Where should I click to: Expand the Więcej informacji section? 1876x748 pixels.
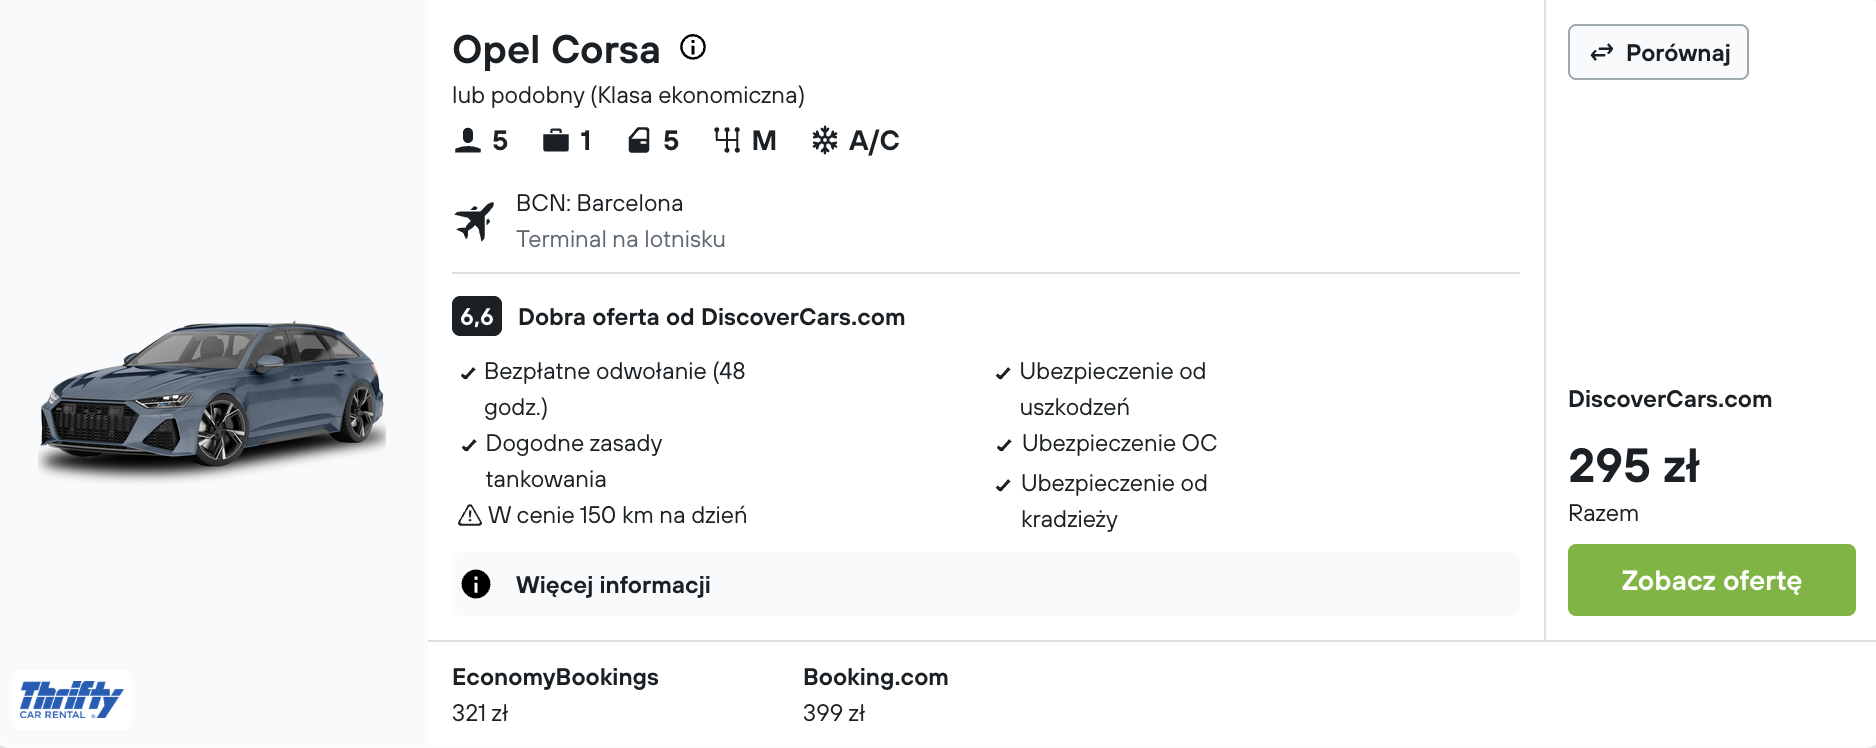(986, 584)
